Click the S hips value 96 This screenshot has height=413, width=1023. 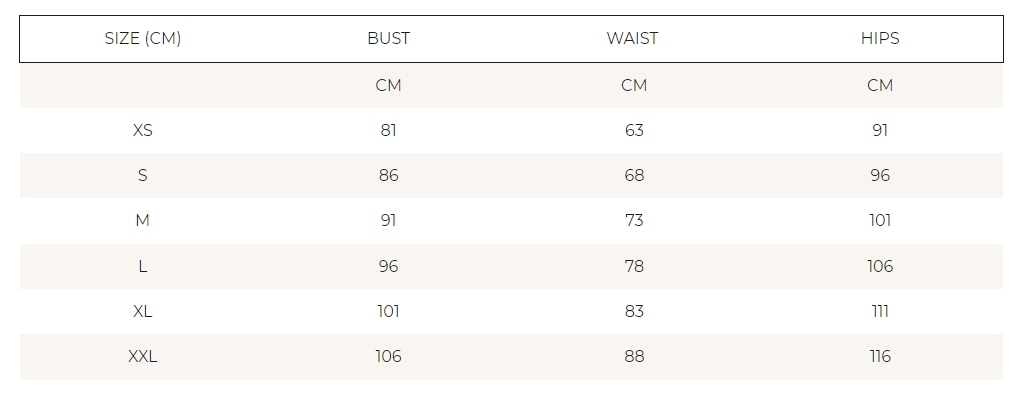point(880,175)
